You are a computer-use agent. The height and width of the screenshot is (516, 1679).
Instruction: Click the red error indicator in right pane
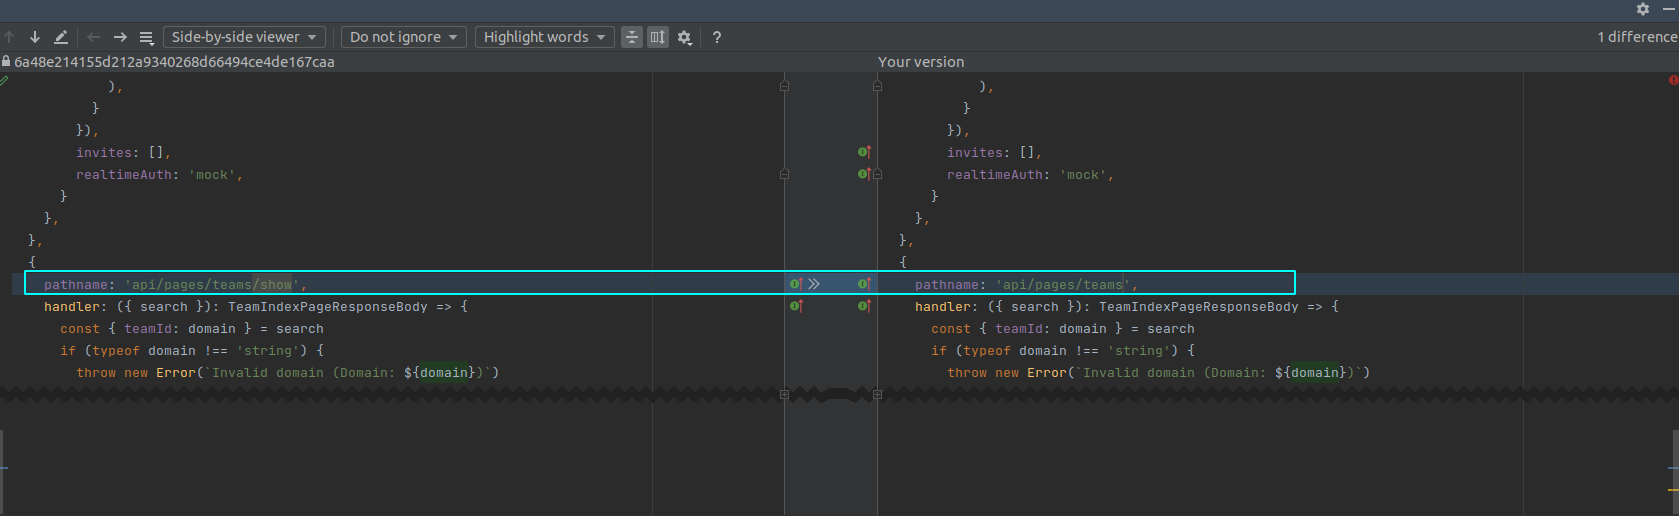pos(1673,80)
